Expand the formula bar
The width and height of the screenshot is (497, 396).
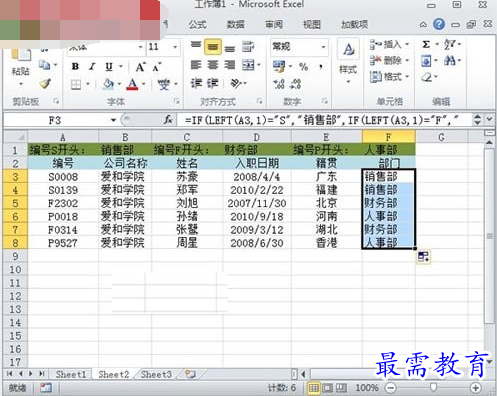tap(489, 119)
